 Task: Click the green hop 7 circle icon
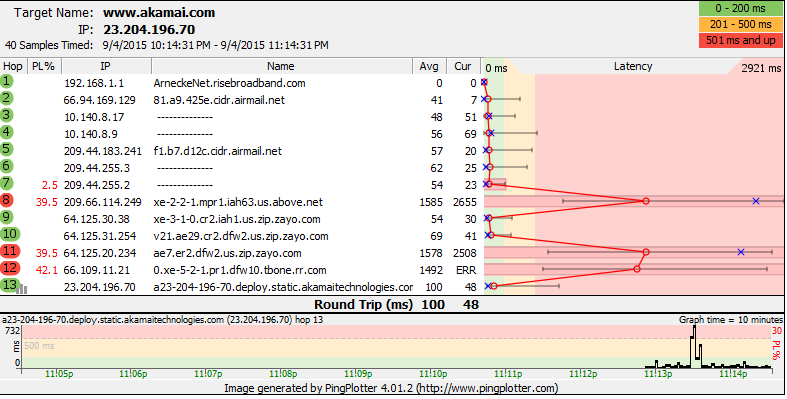point(7,184)
